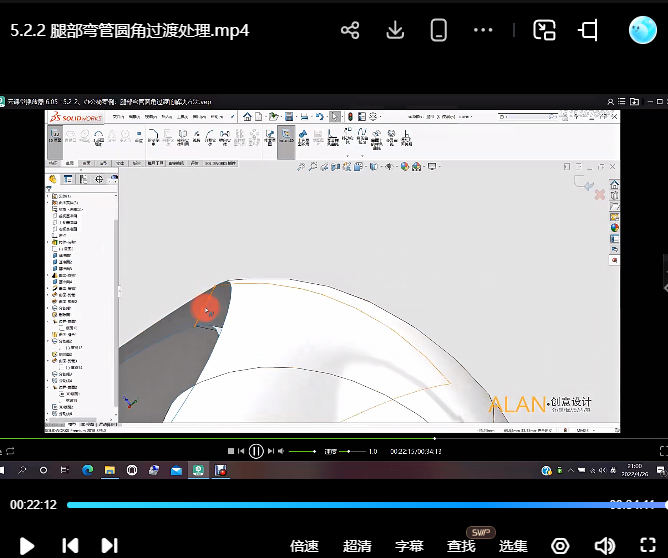668x558 pixels.
Task: Mute audio via the speaker icon
Action: 604,546
